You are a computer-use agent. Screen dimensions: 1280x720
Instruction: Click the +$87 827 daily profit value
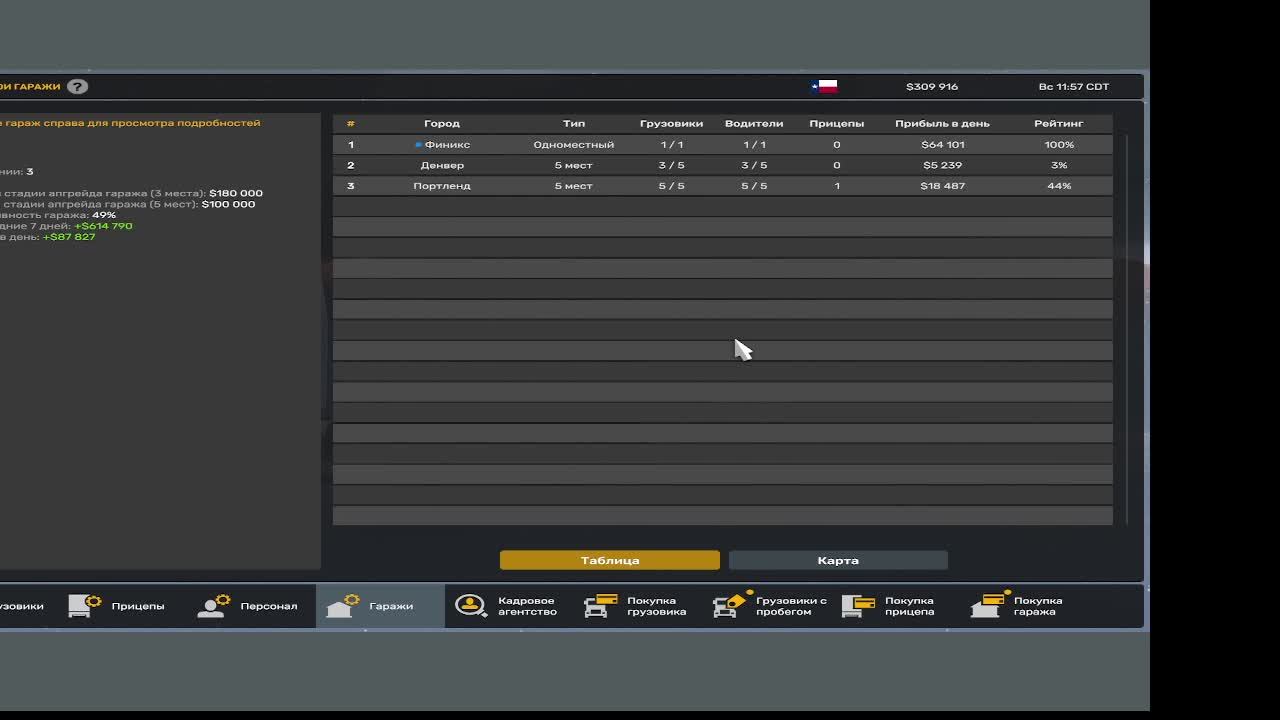[x=69, y=237]
